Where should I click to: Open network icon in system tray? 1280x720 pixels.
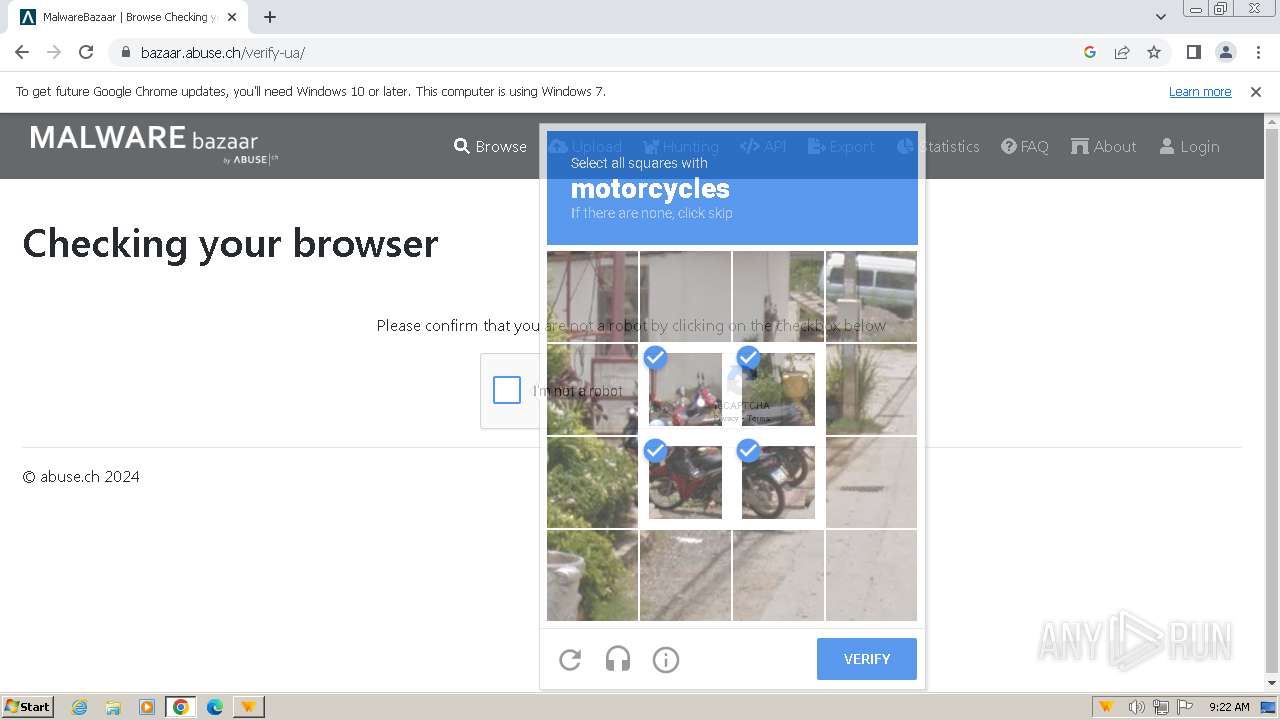[1161, 706]
